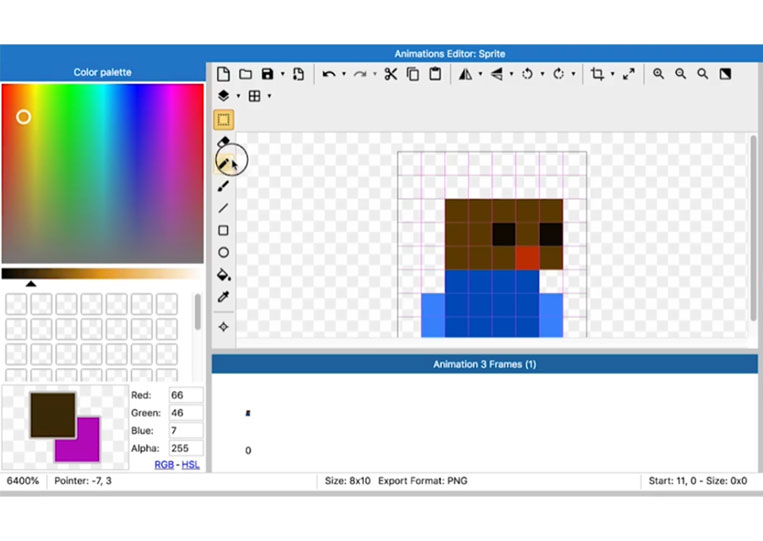Cut selection with the scissors icon
This screenshot has width=763, height=541.
tap(390, 74)
